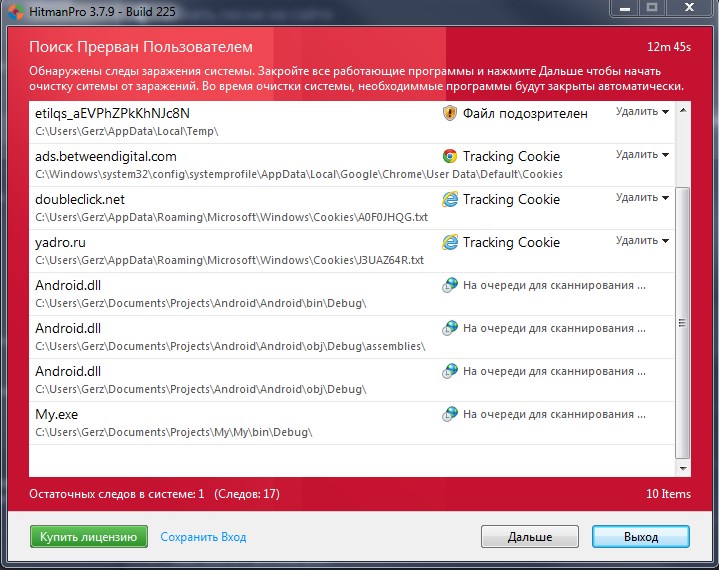This screenshot has width=719, height=570.
Task: Click the Internet Explorer icon for yadro.ru
Action: (x=450, y=242)
